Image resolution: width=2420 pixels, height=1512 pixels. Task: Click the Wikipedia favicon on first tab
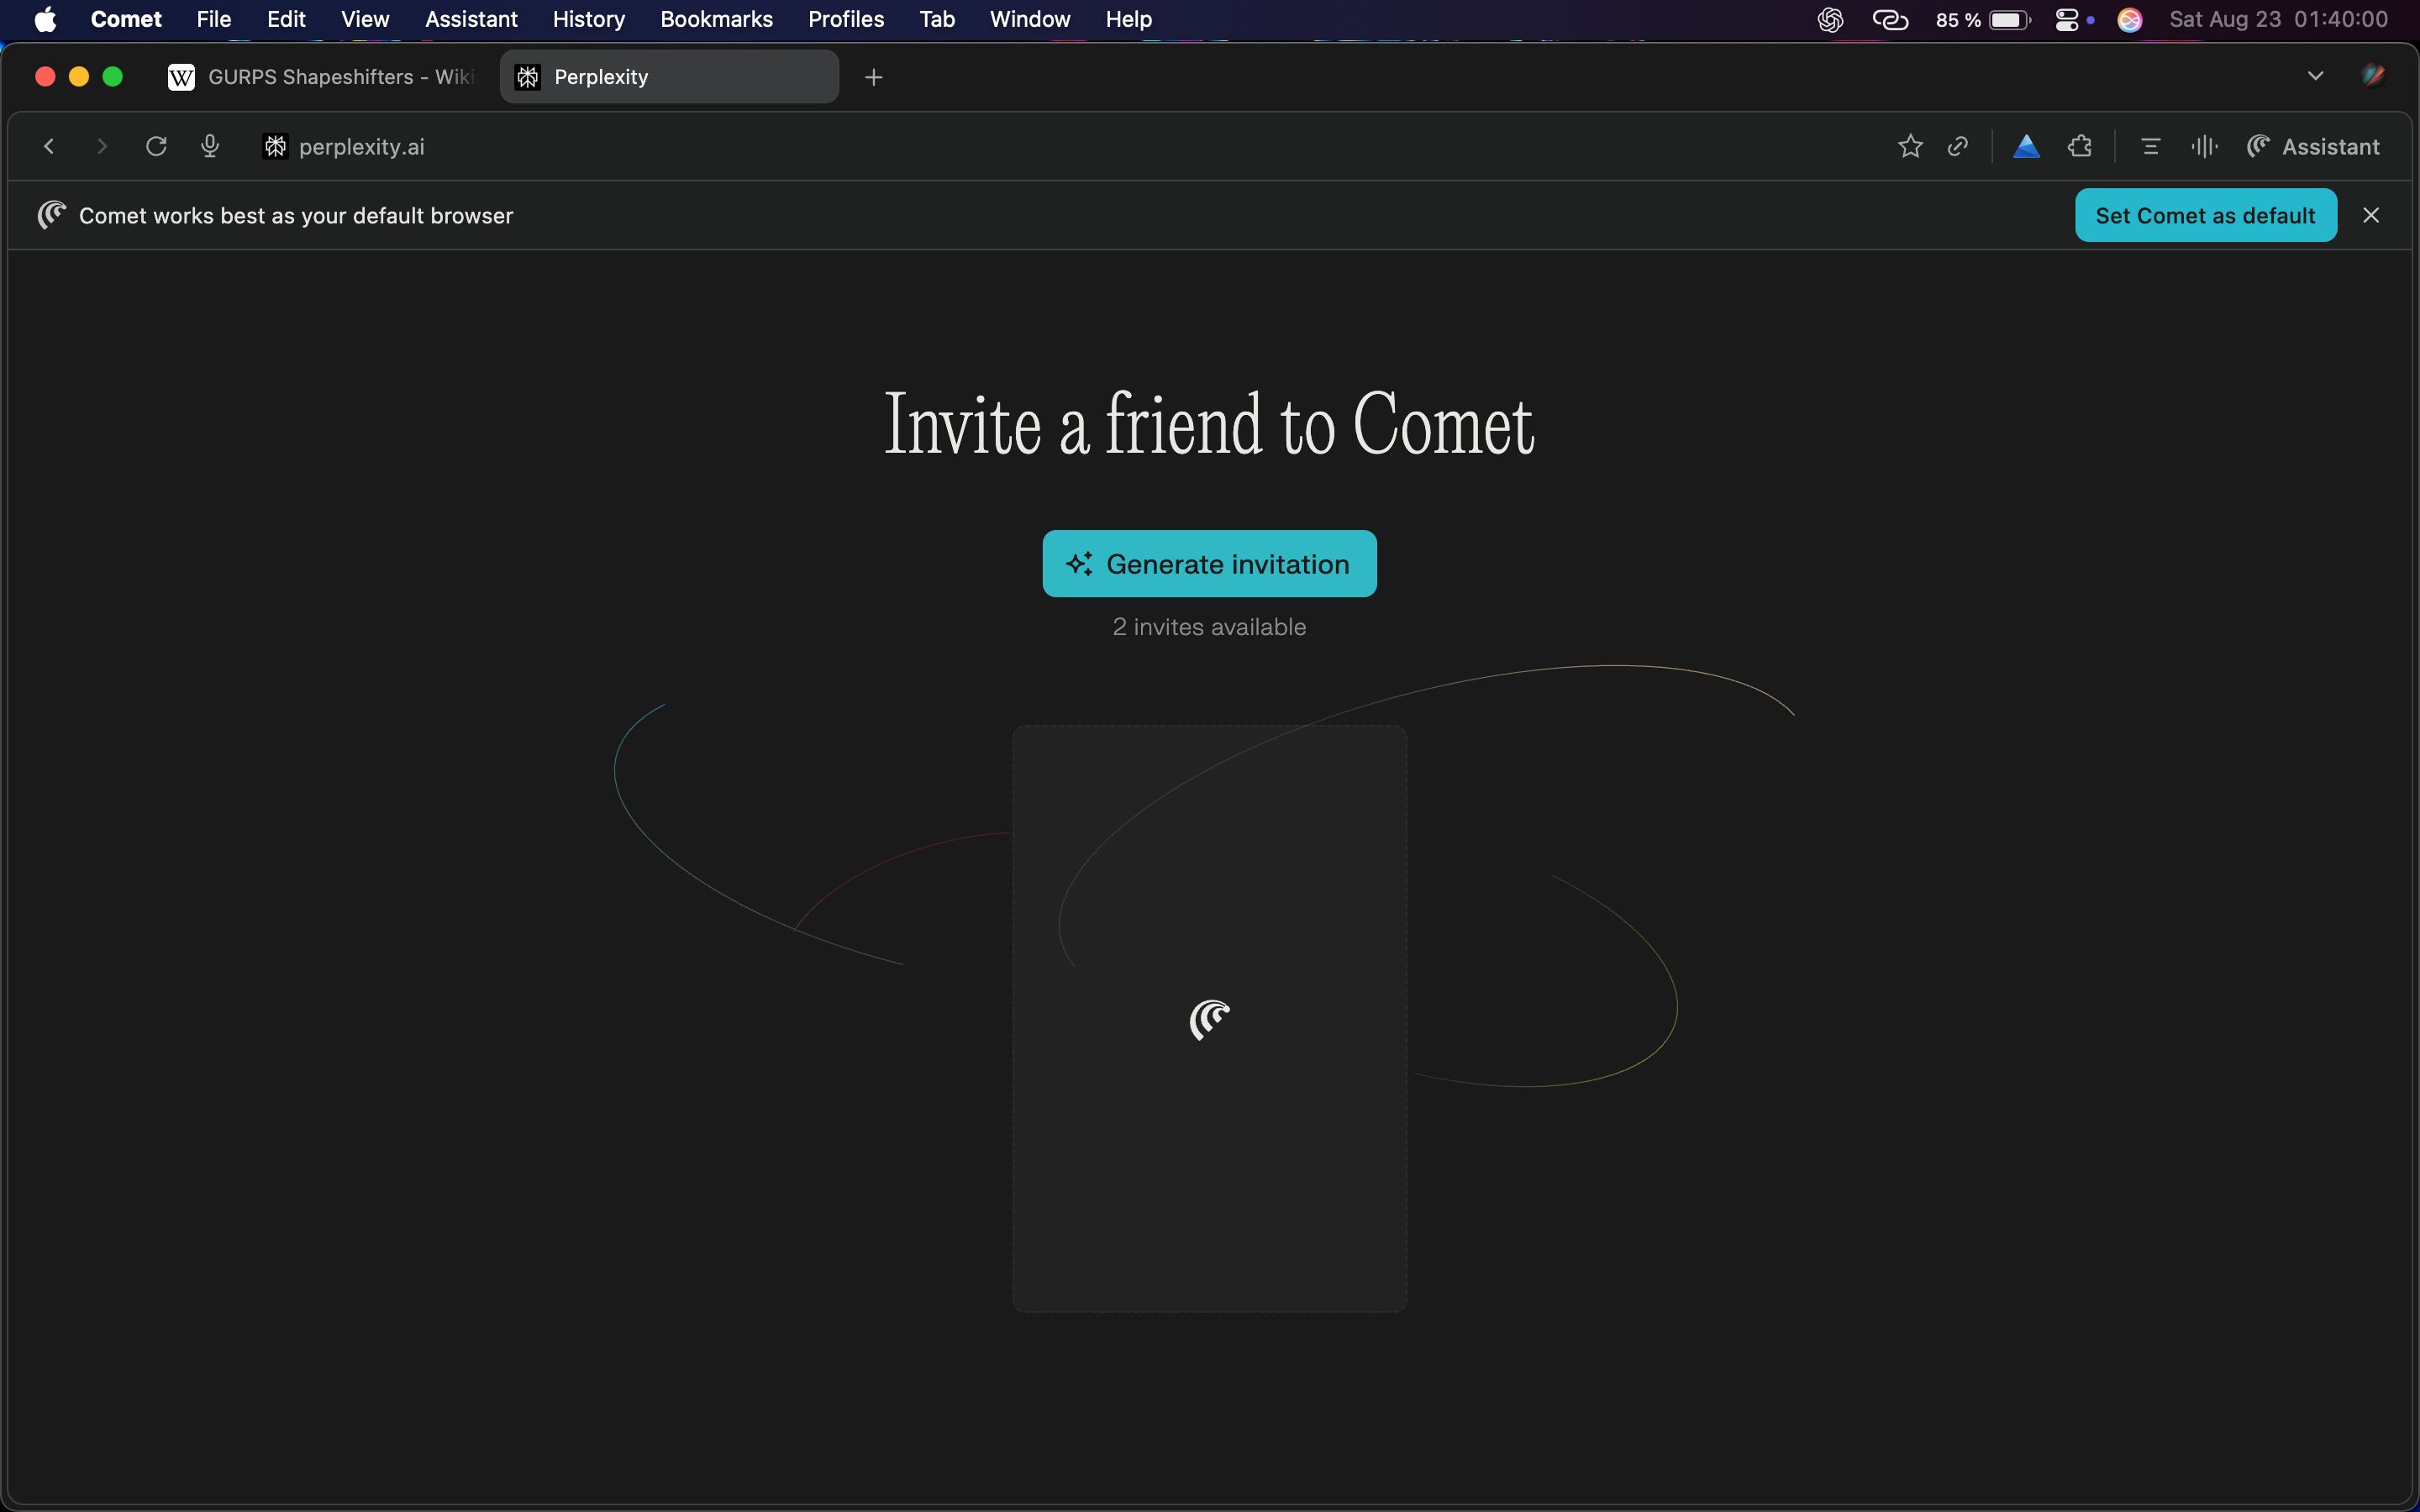tap(181, 77)
